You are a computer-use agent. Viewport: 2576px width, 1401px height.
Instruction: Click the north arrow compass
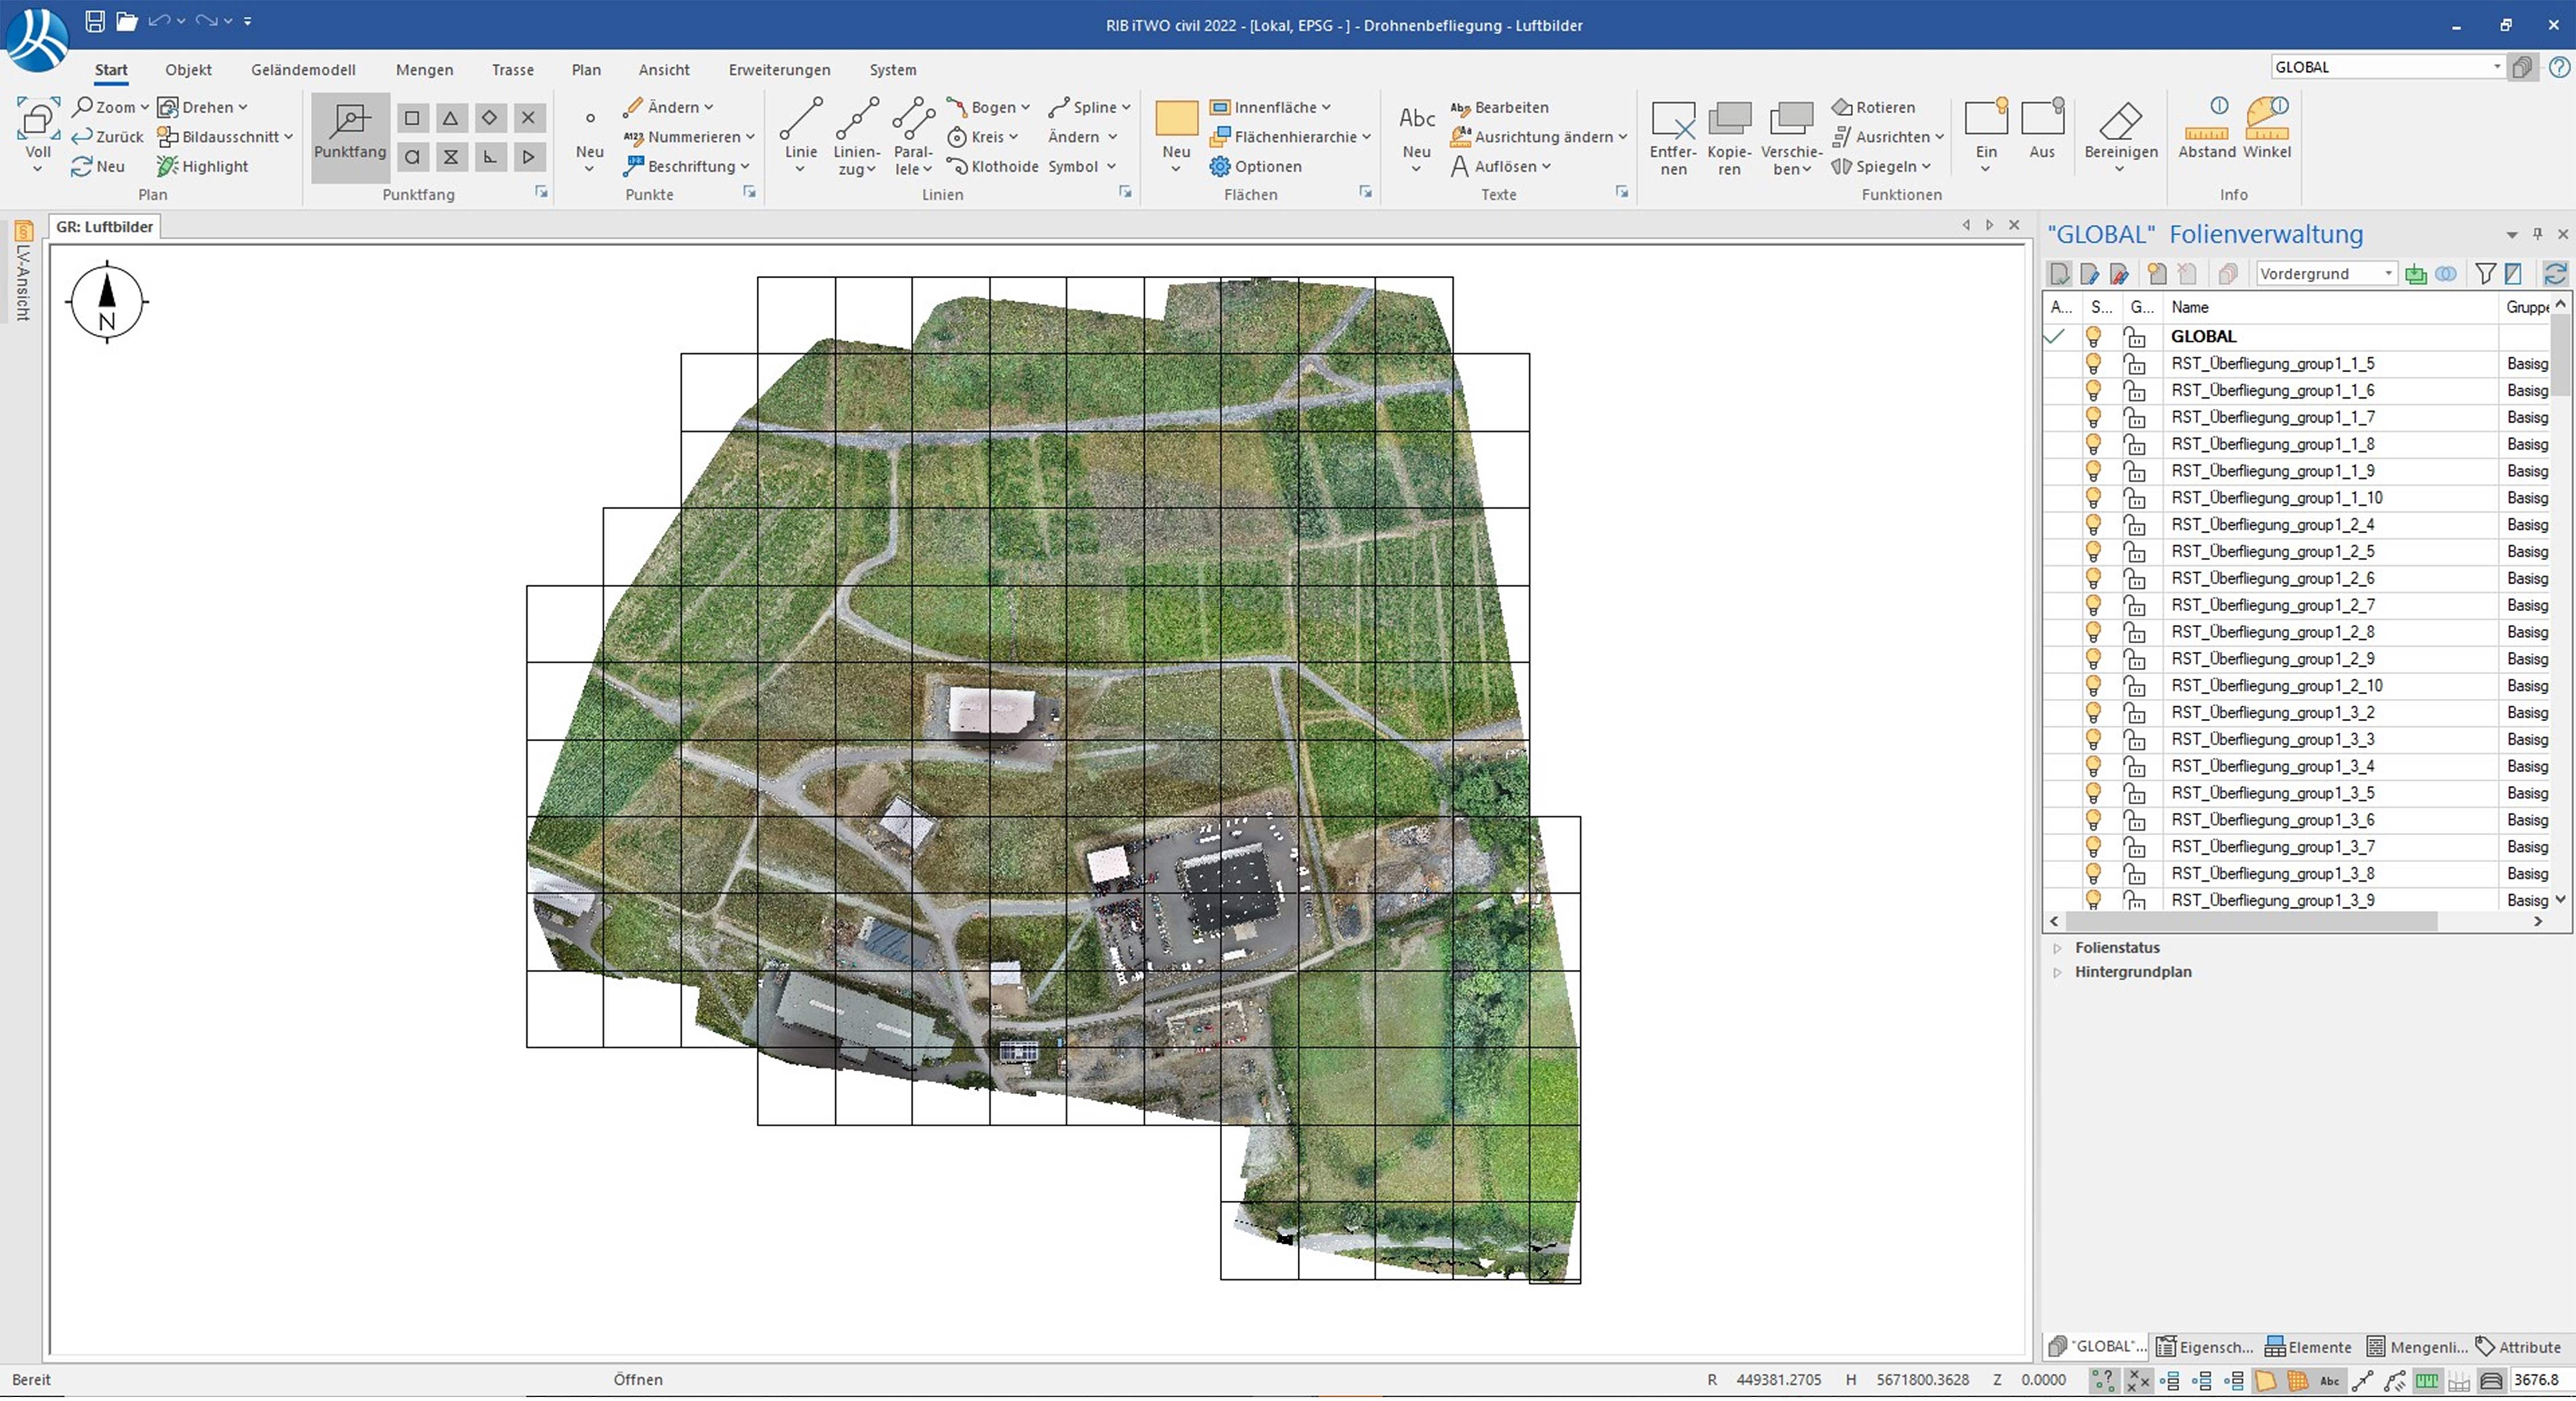point(107,301)
